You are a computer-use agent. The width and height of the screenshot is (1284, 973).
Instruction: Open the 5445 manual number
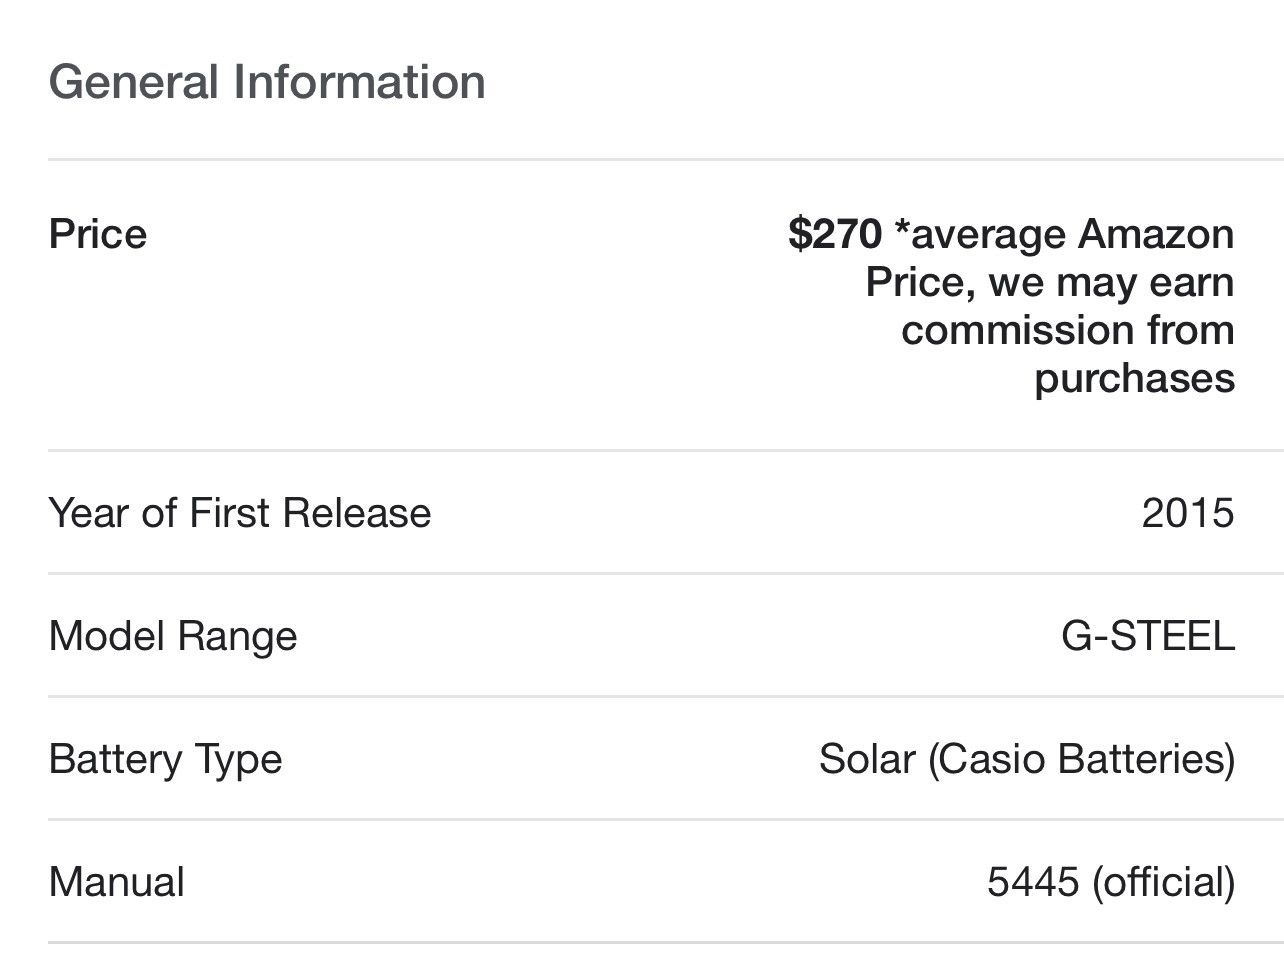coord(1033,882)
